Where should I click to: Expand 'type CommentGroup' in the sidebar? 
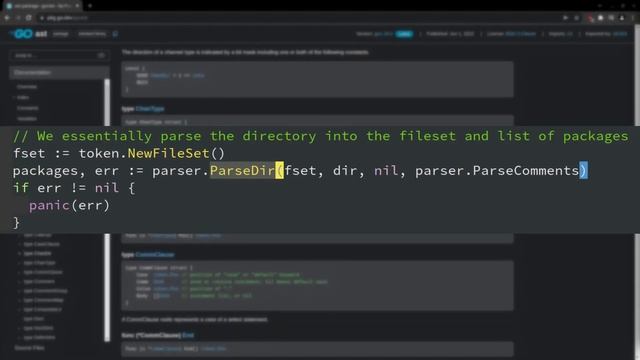coord(43,291)
